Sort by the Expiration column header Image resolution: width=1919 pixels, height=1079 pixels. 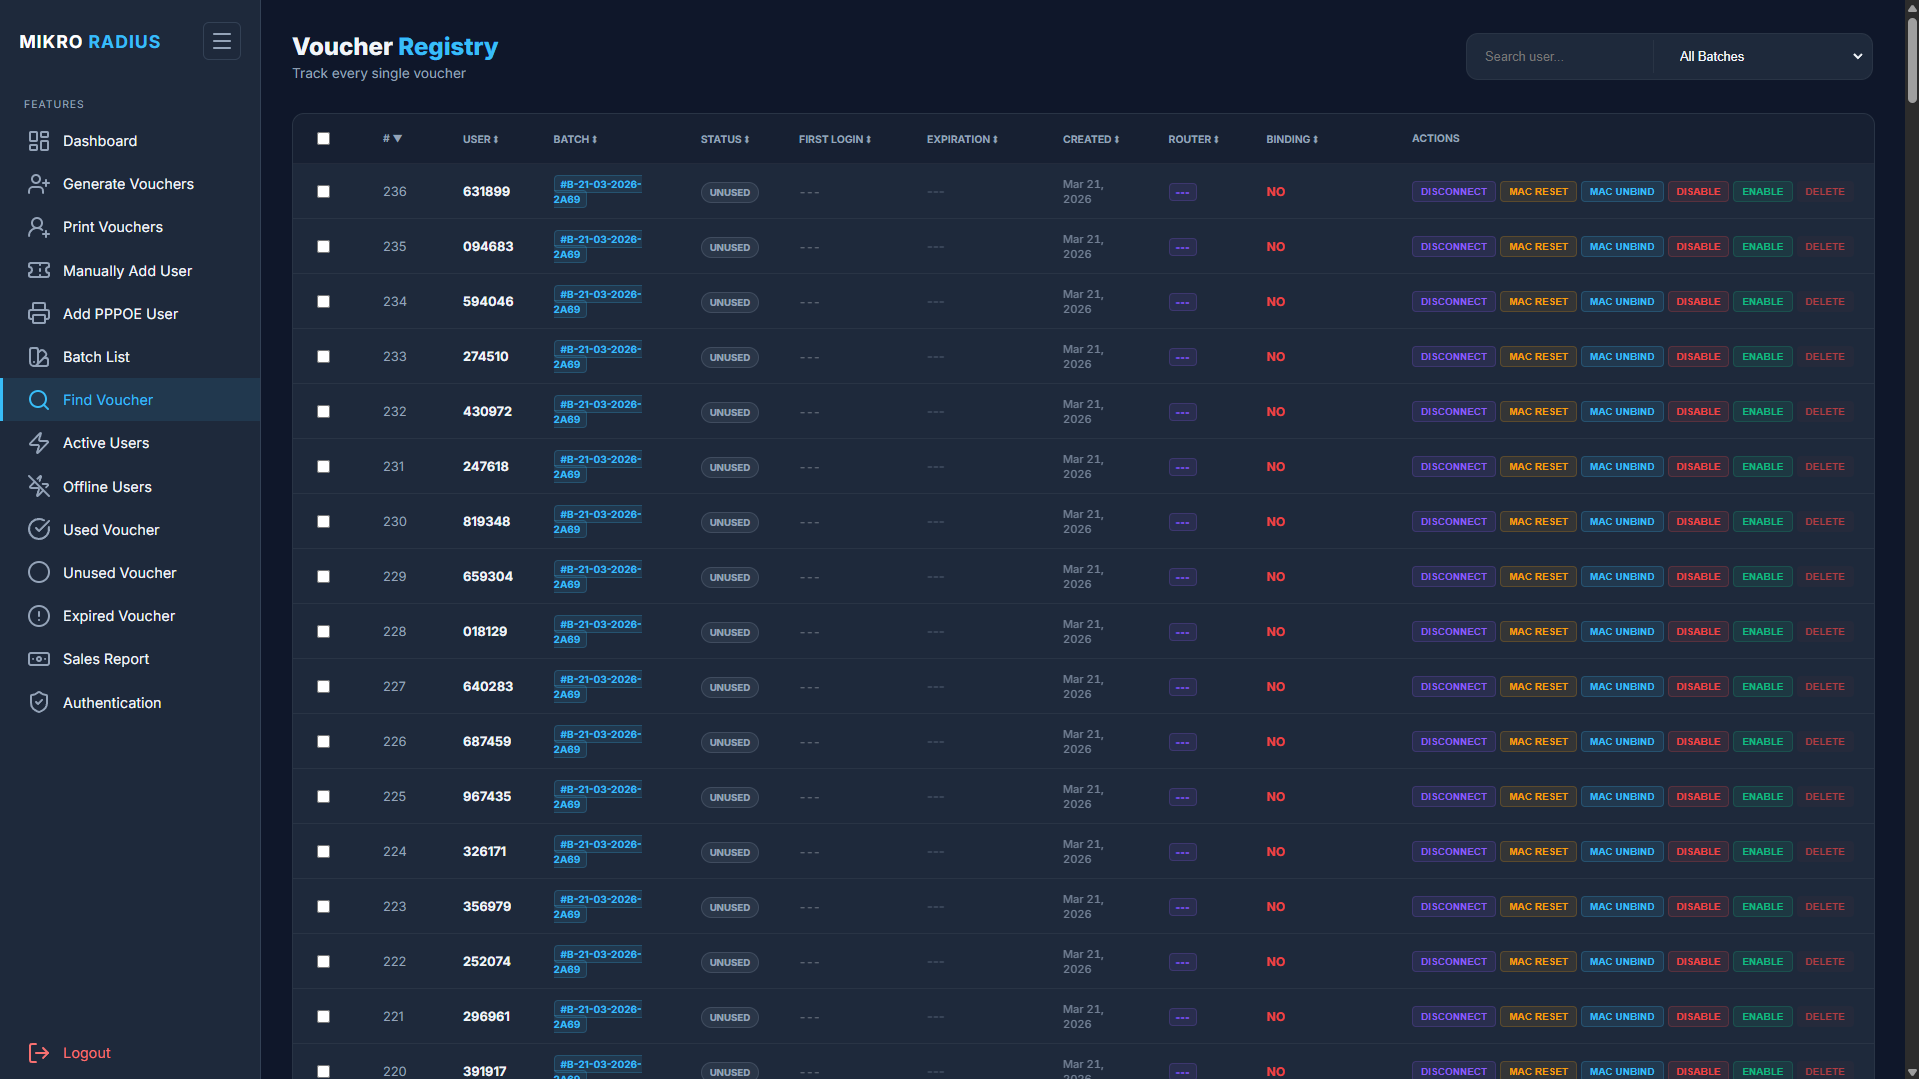[962, 139]
